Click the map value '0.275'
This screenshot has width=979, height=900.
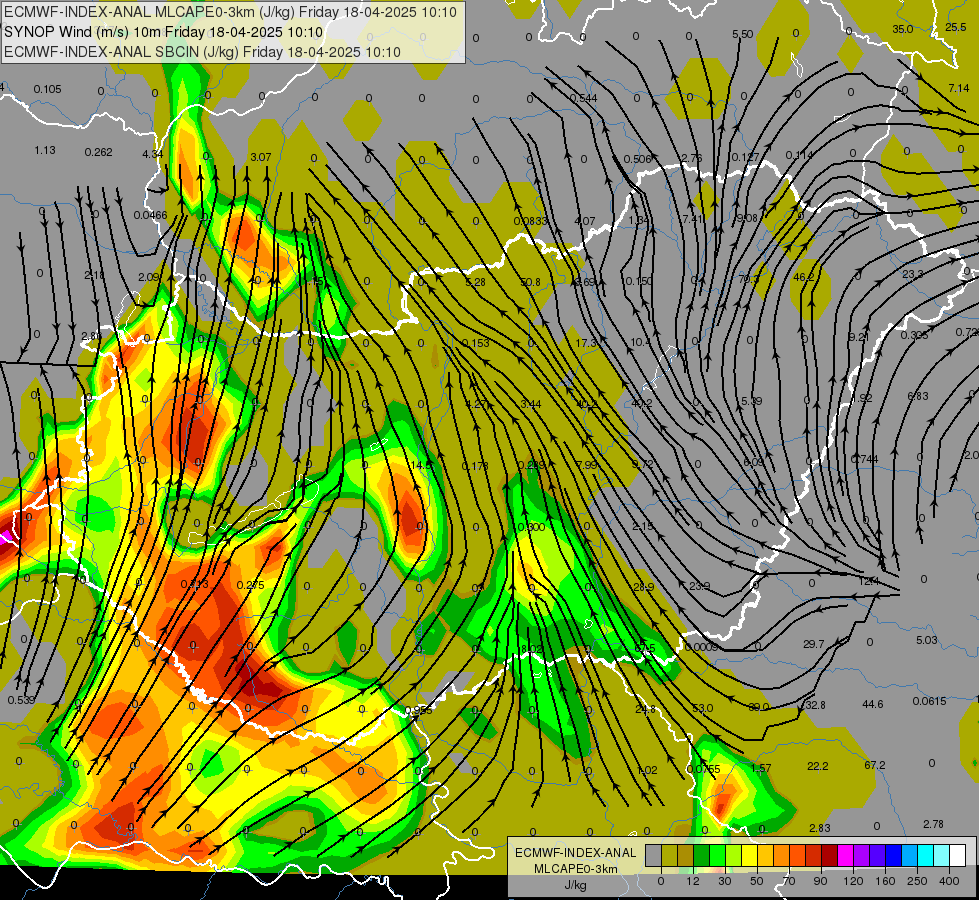tap(250, 585)
